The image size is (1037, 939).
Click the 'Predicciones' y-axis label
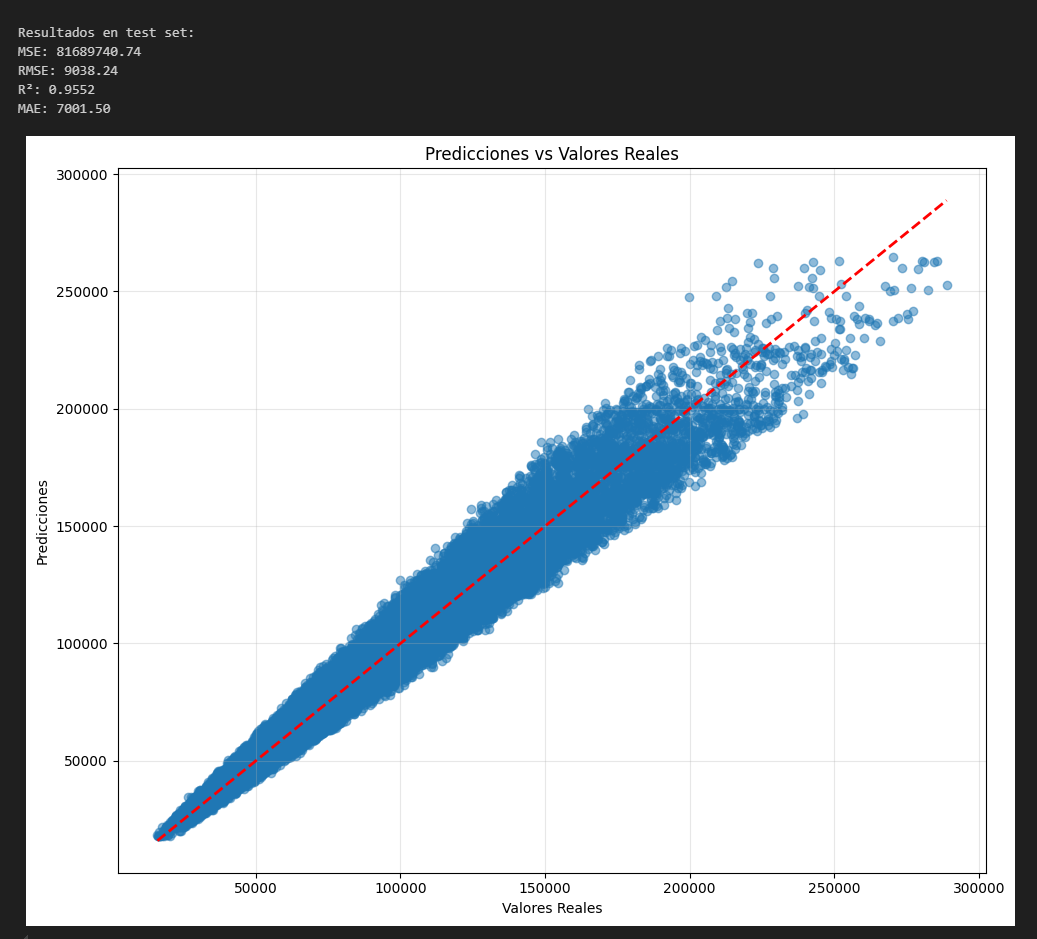43,522
